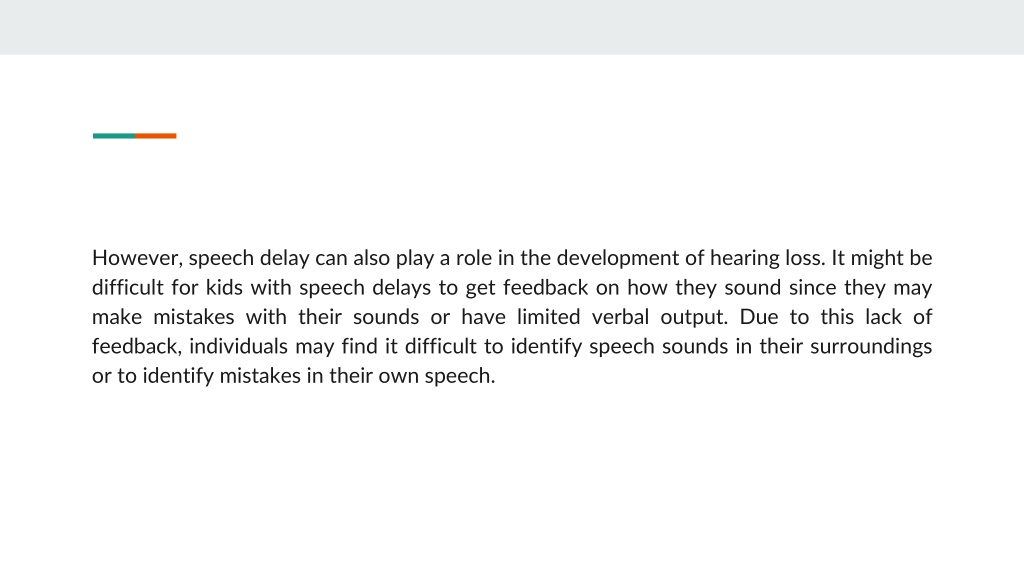Click the word "limited" in third line
Viewport: 1024px width, 576px height.
pyautogui.click(x=549, y=317)
